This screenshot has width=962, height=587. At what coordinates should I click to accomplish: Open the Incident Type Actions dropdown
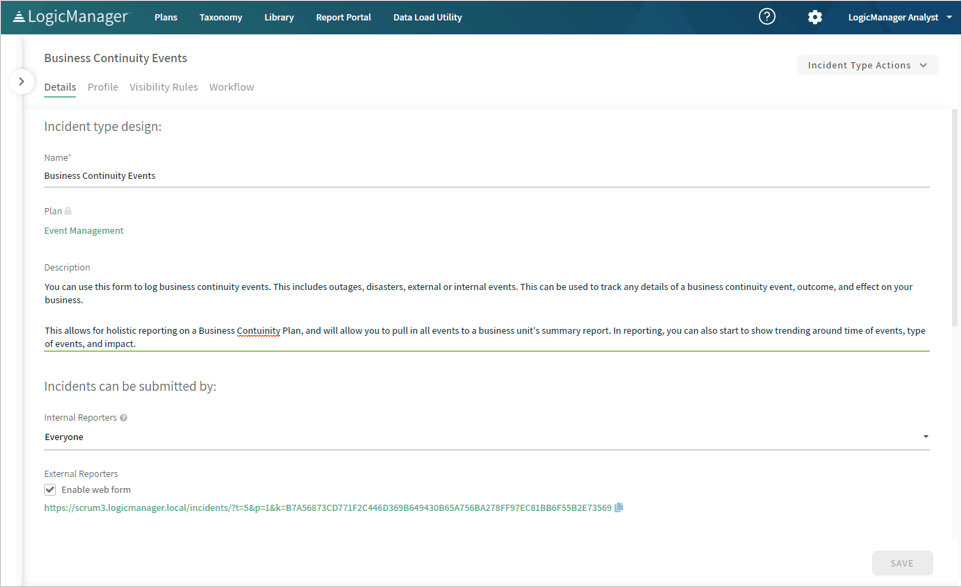[868, 65]
